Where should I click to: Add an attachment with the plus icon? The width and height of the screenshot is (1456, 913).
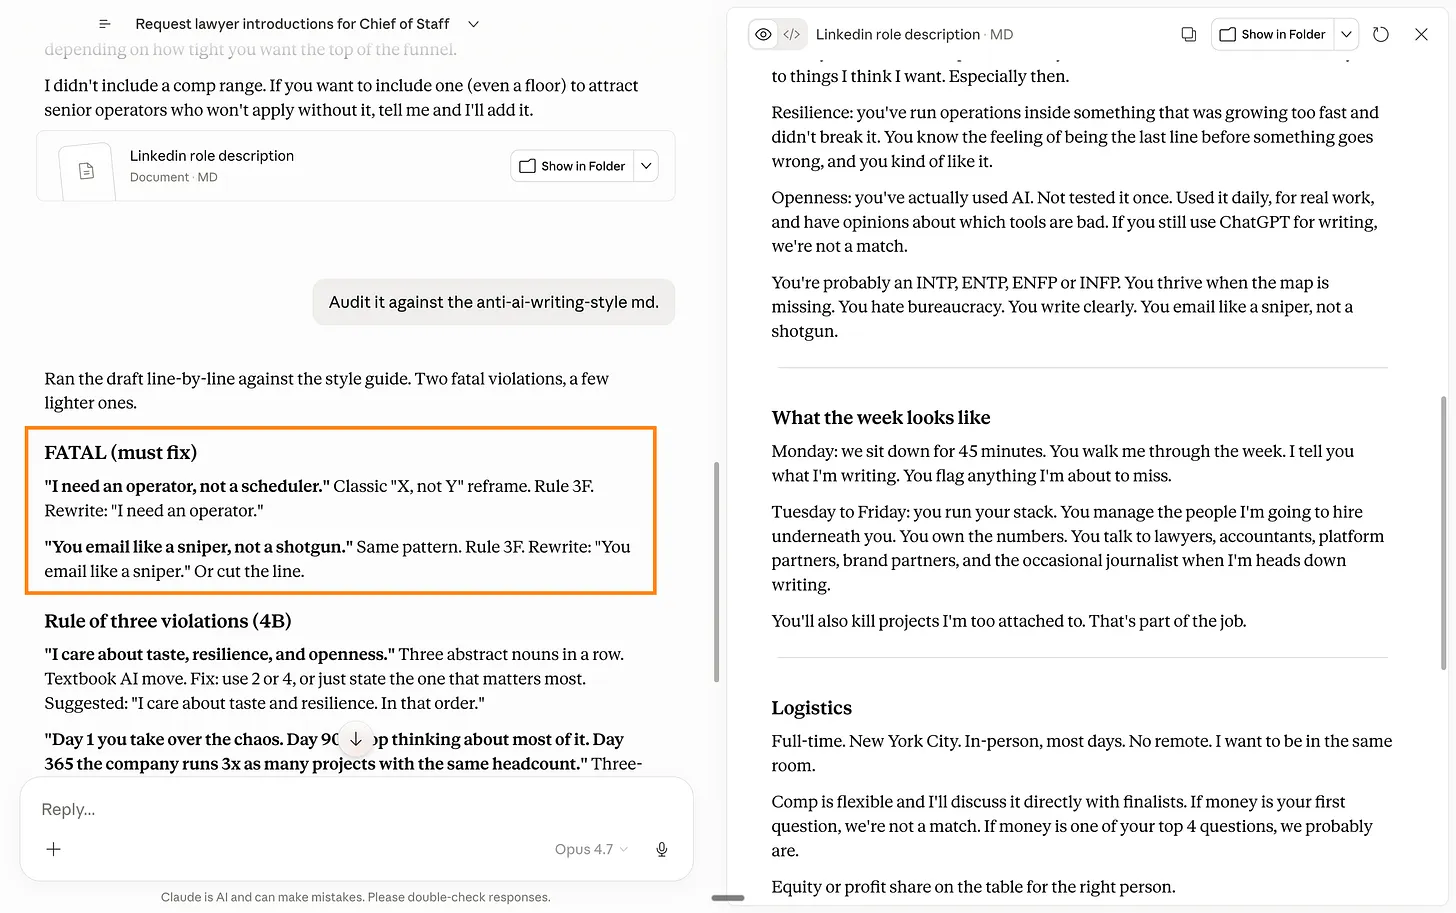[54, 849]
